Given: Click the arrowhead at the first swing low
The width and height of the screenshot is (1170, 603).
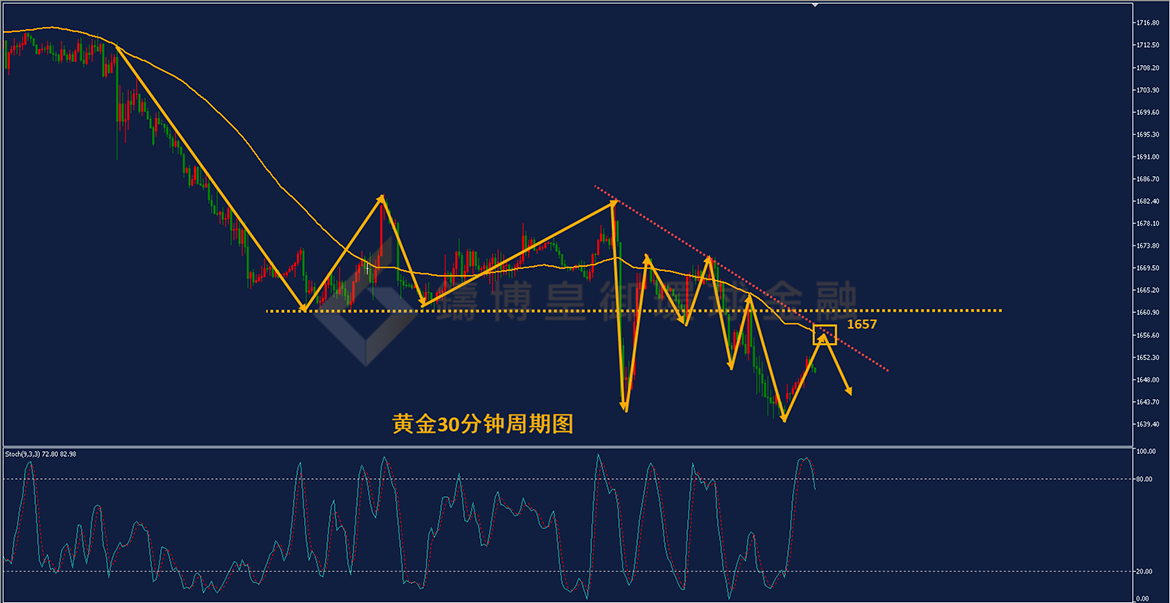Looking at the screenshot, I should pyautogui.click(x=302, y=307).
